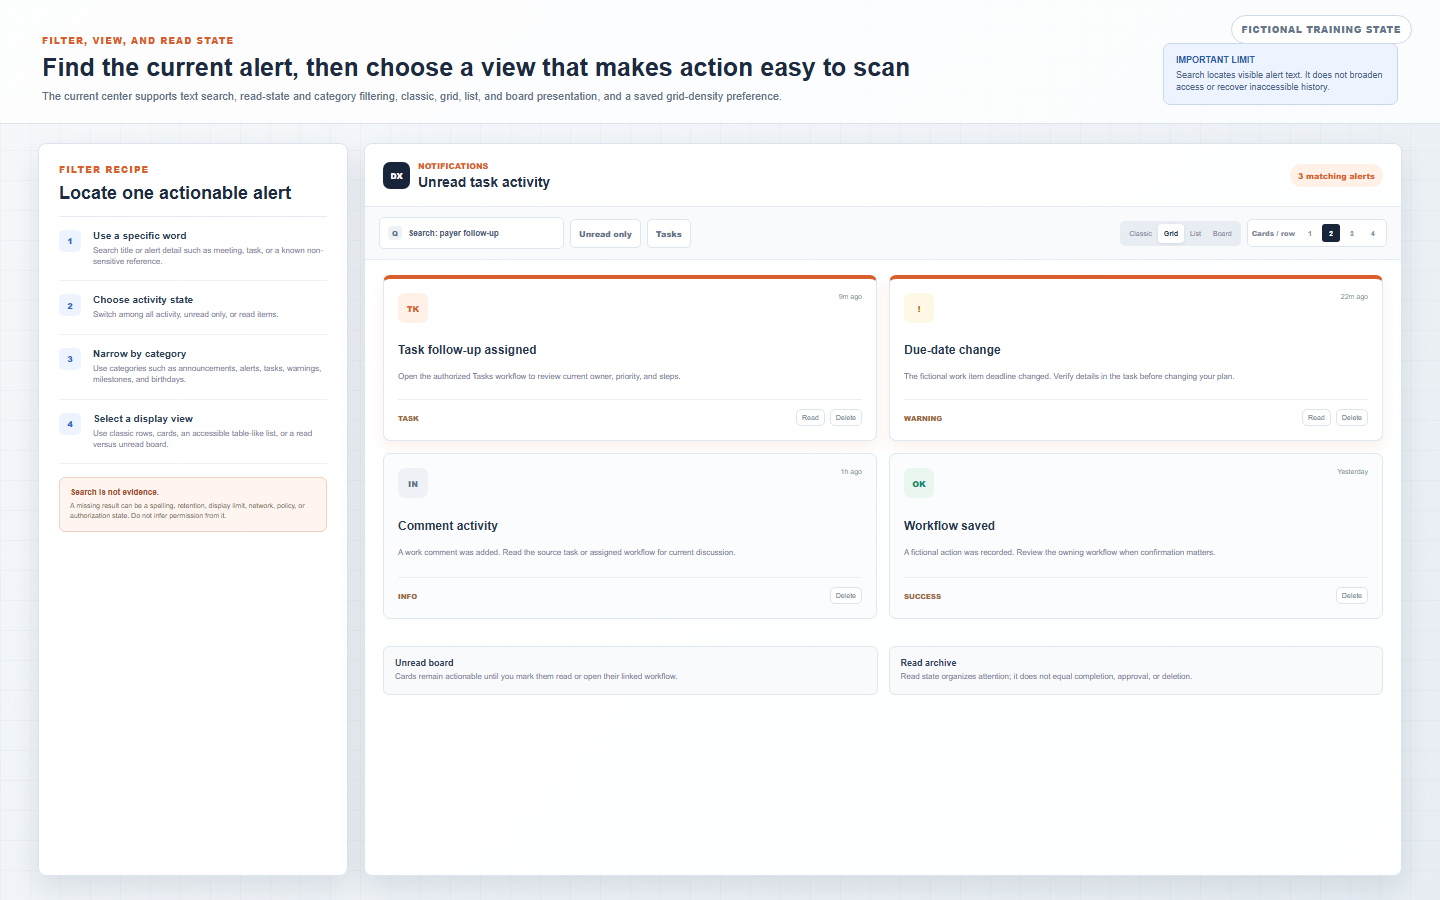Click the Choose activity state step title
1440x900 pixels.
click(143, 300)
